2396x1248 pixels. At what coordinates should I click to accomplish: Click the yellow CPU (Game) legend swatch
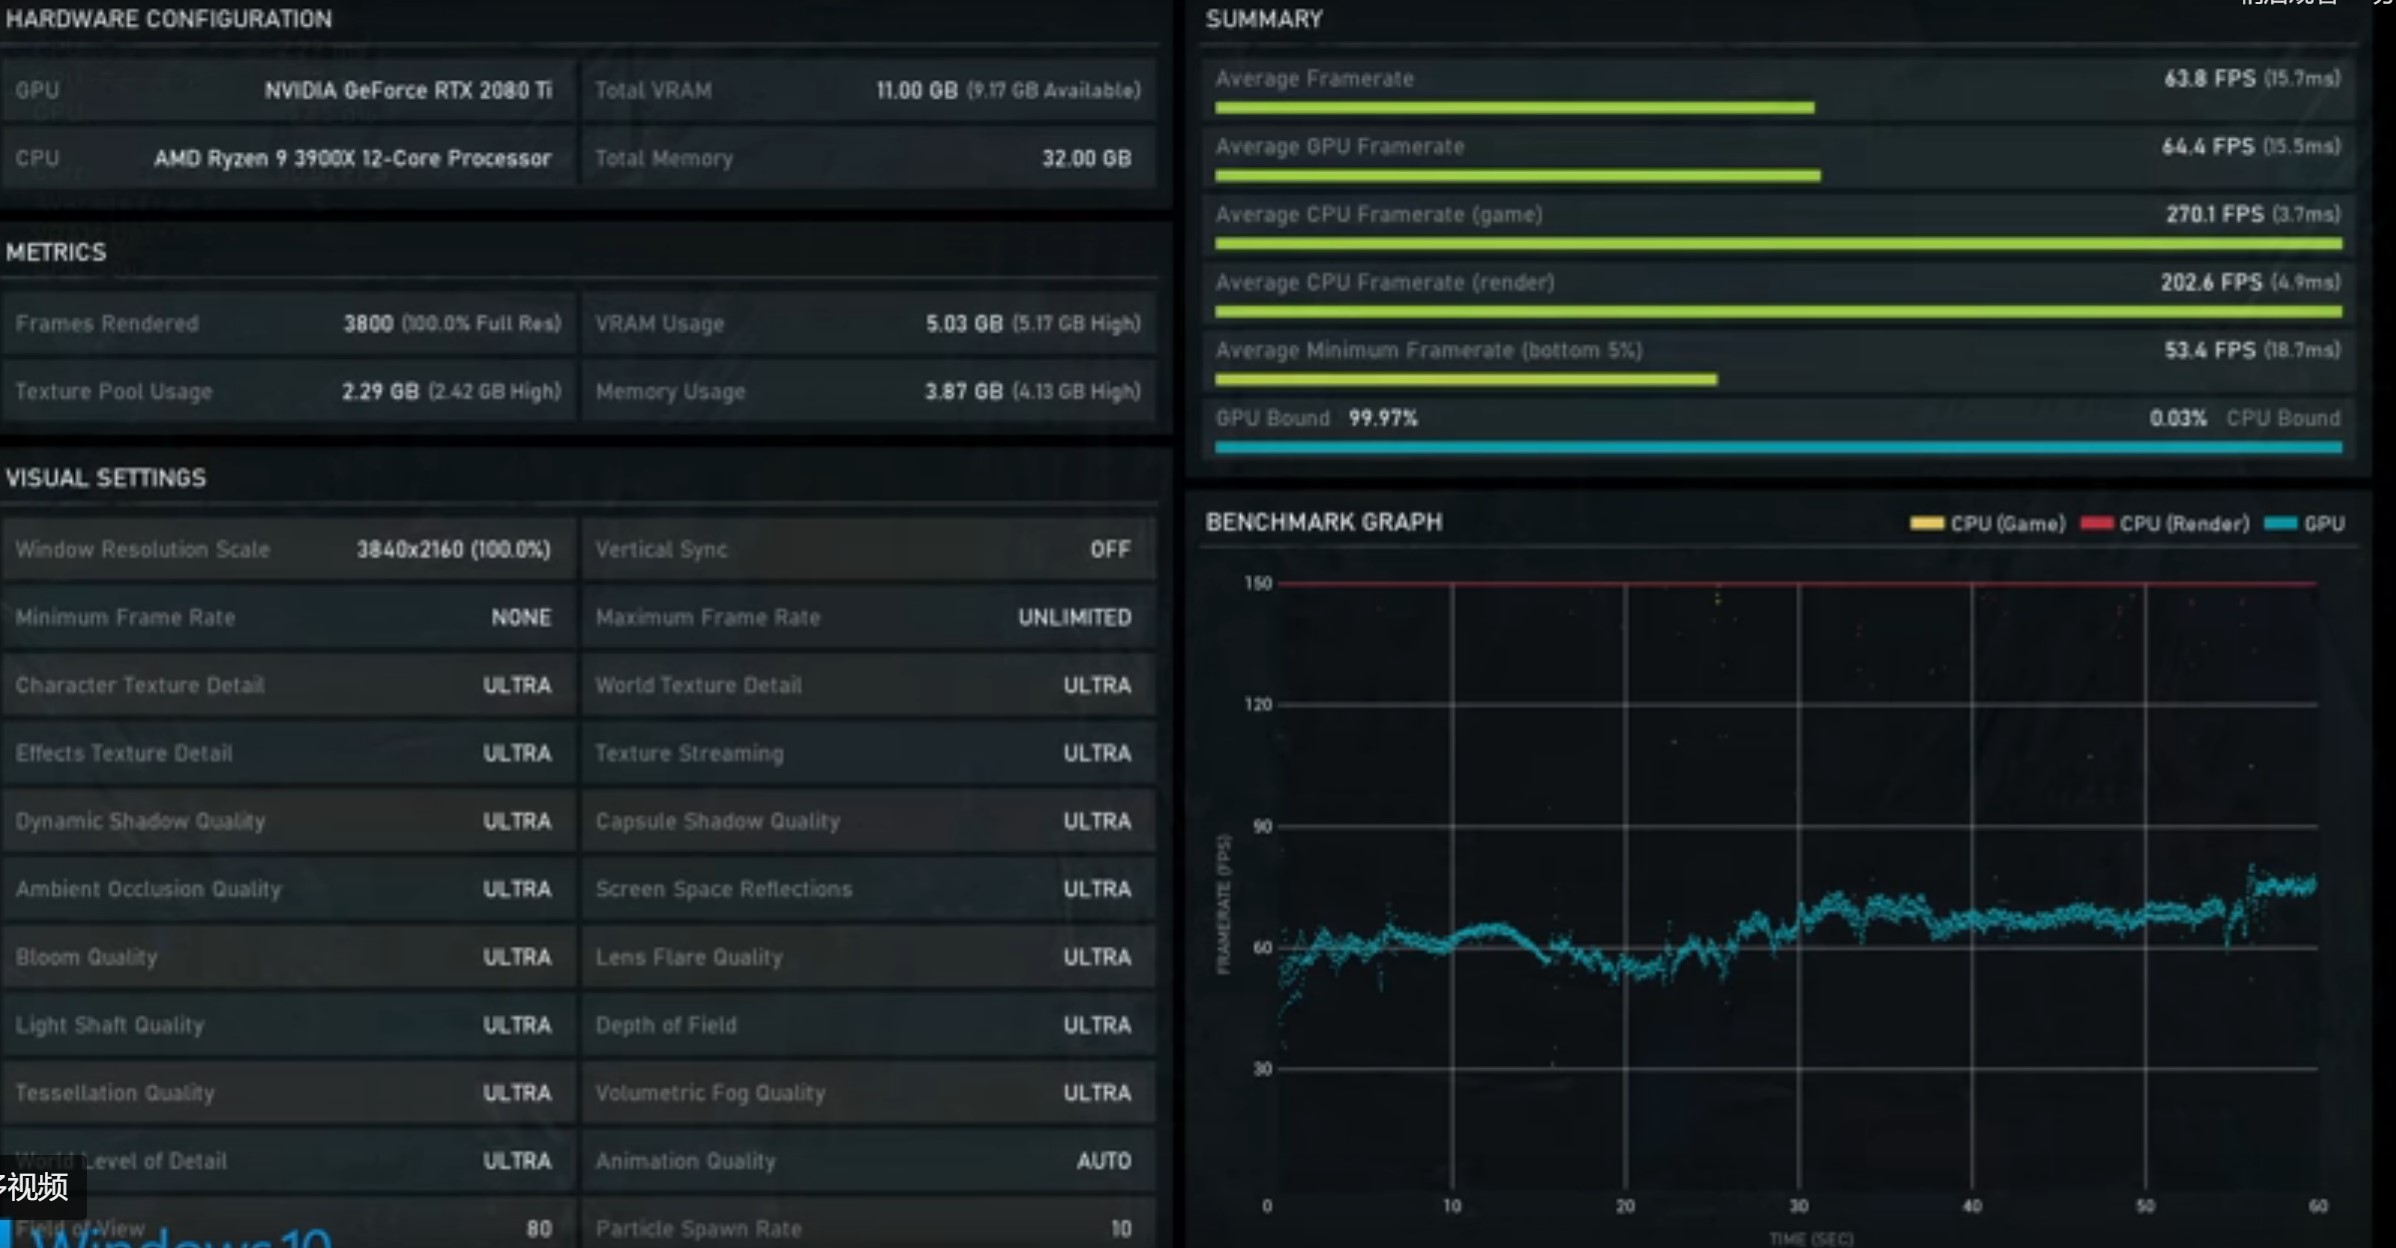(1926, 523)
